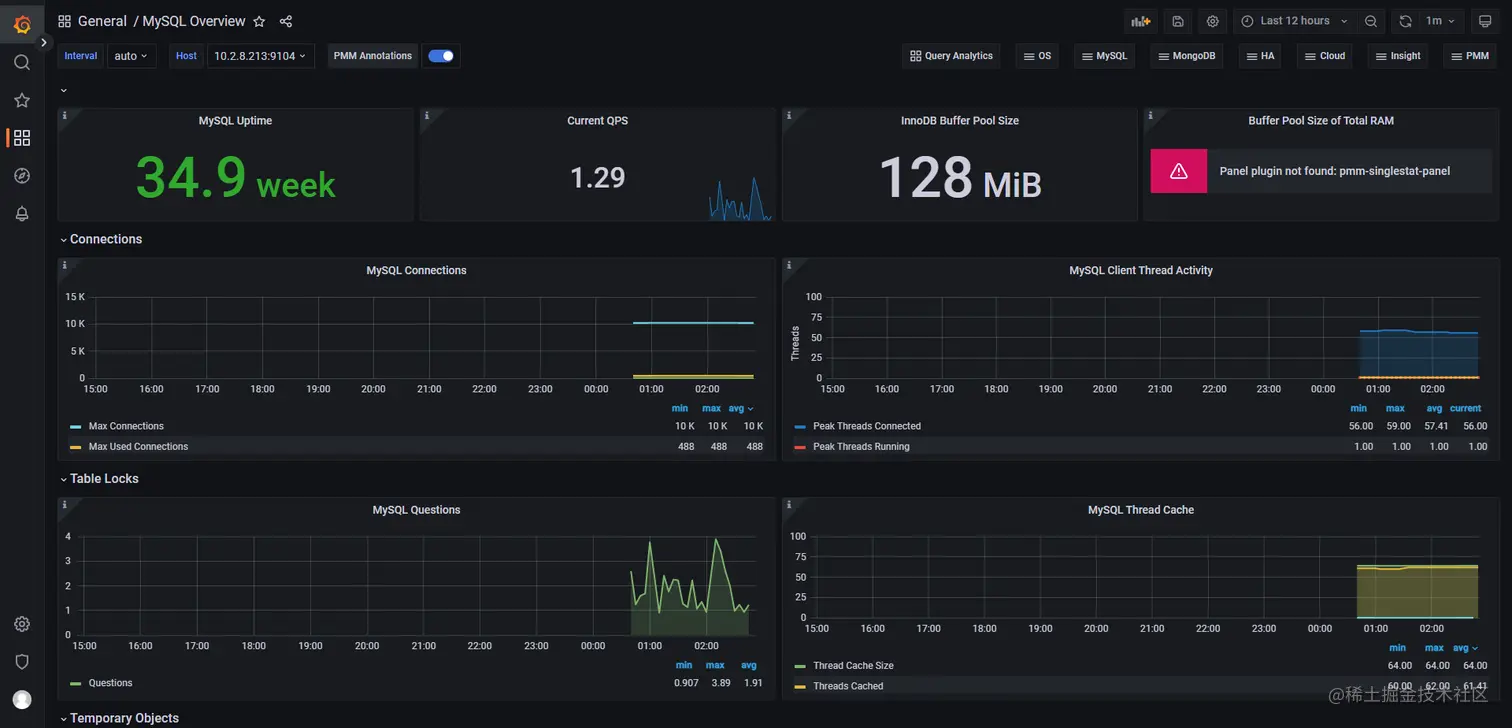Open Current QPS panel title menu
1512x728 pixels.
597,120
